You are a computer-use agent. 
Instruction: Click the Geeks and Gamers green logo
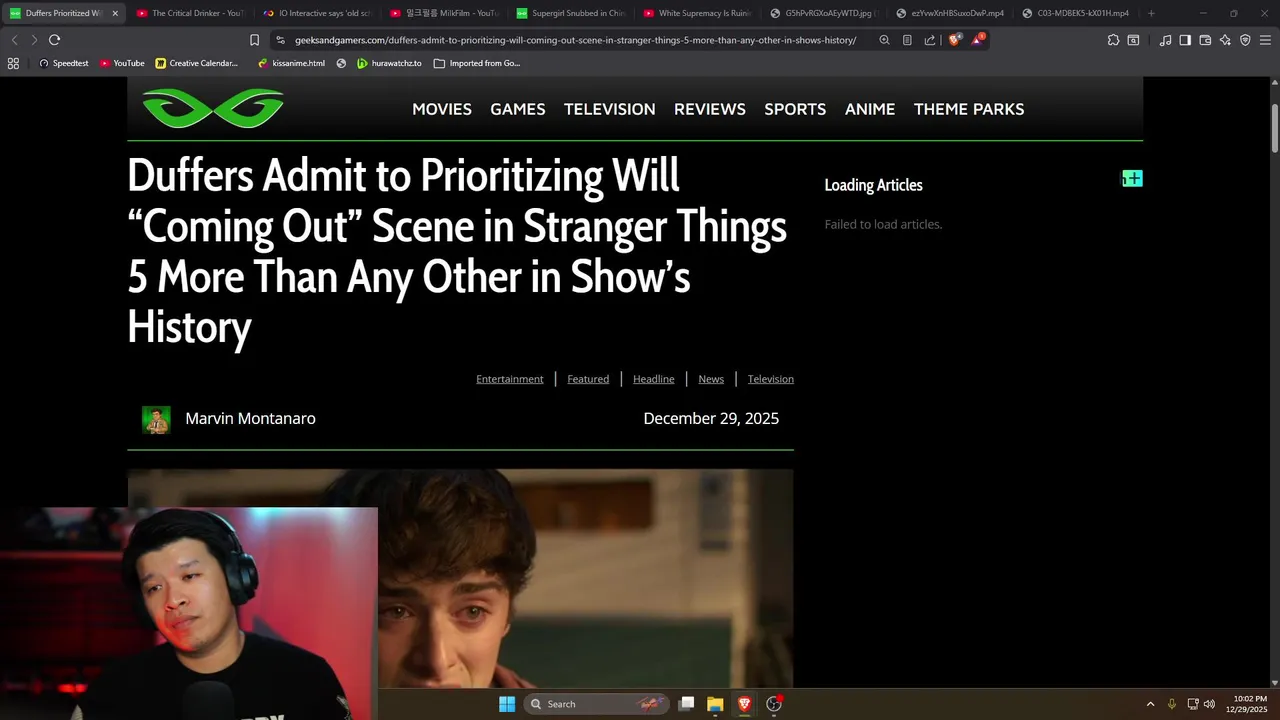213,108
